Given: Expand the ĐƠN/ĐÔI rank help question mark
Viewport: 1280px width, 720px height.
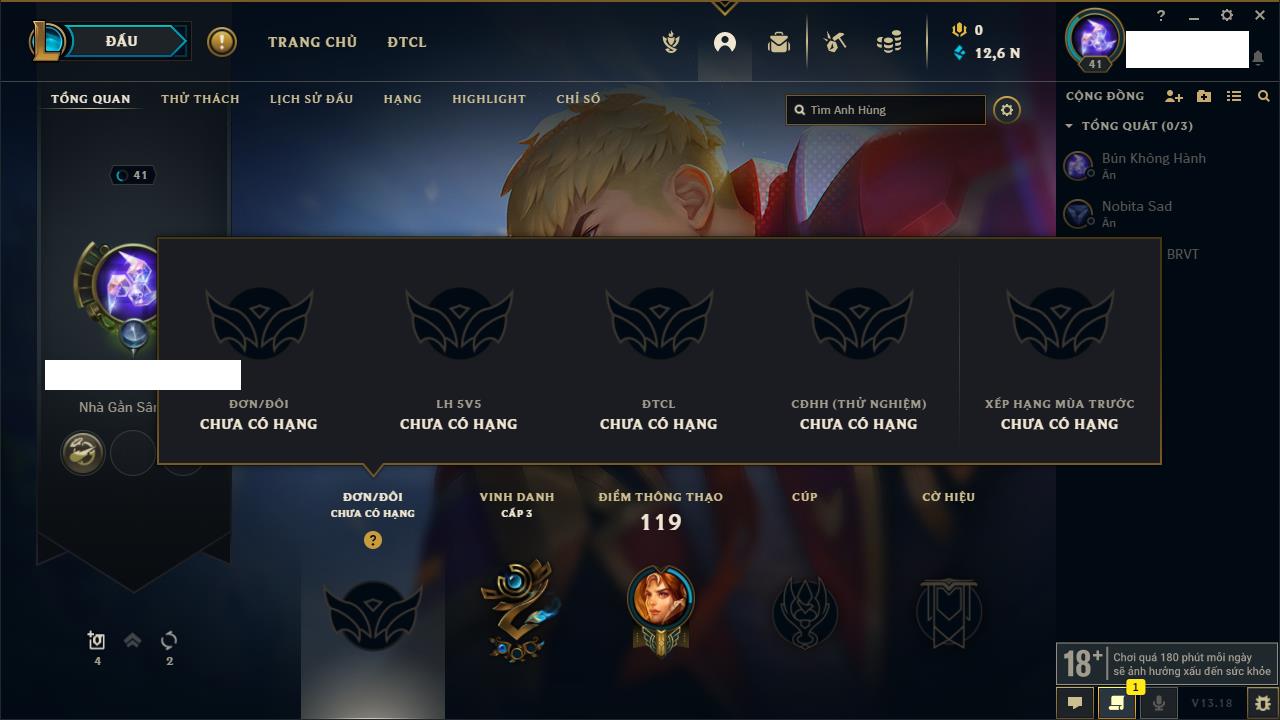Looking at the screenshot, I should [373, 540].
